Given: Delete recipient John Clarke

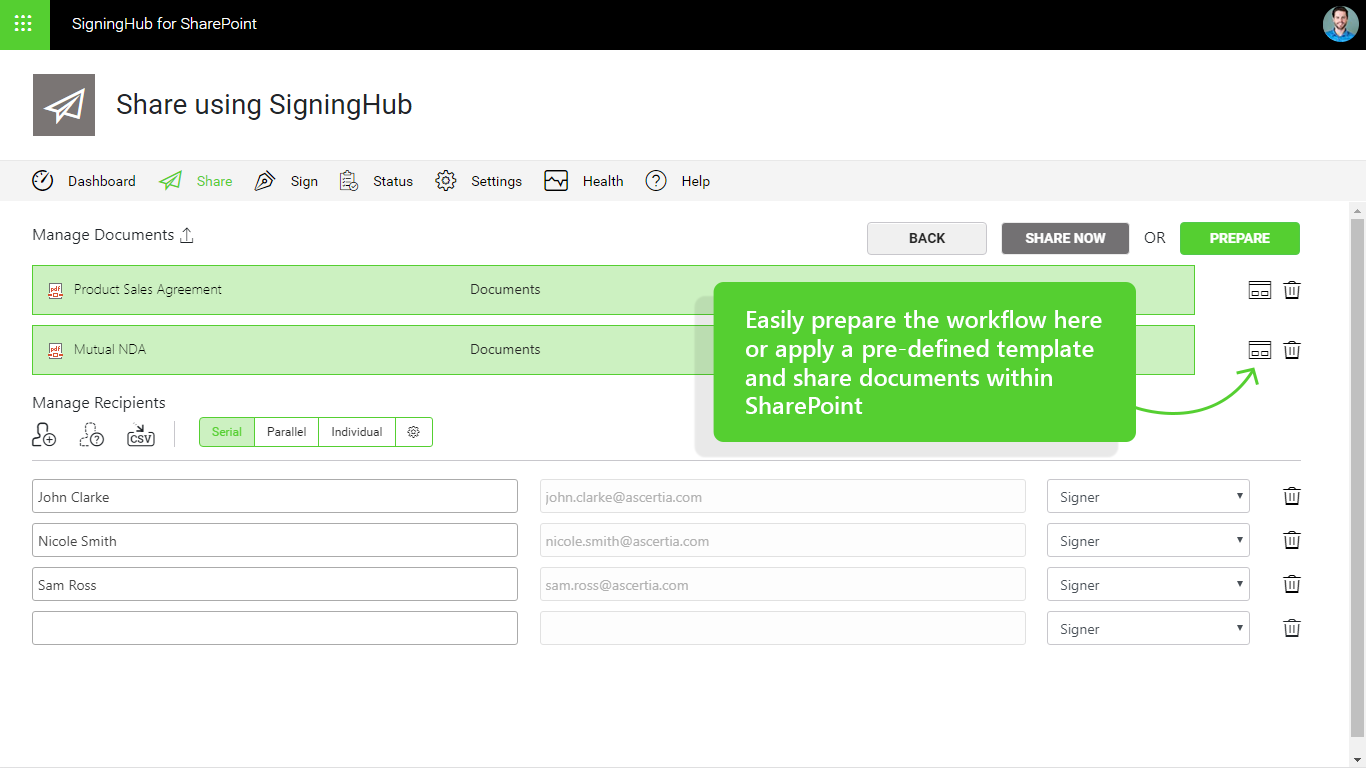Looking at the screenshot, I should (x=1292, y=496).
